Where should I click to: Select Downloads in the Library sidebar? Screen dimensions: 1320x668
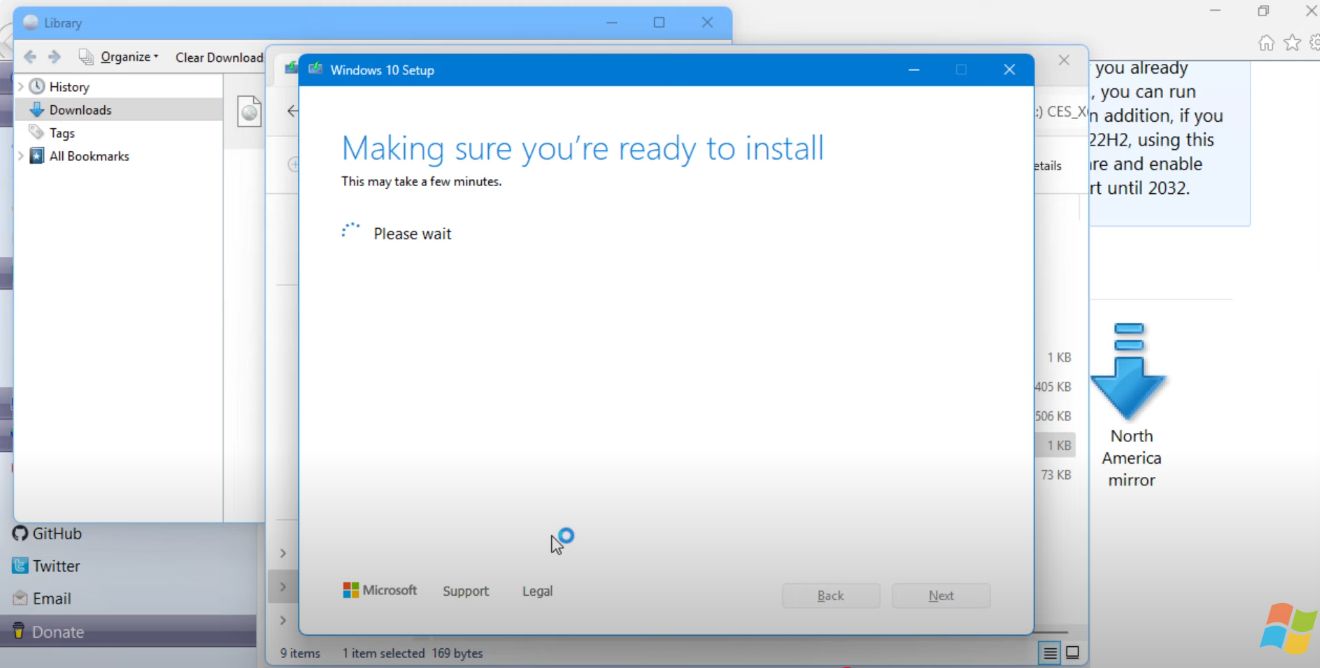pos(80,110)
